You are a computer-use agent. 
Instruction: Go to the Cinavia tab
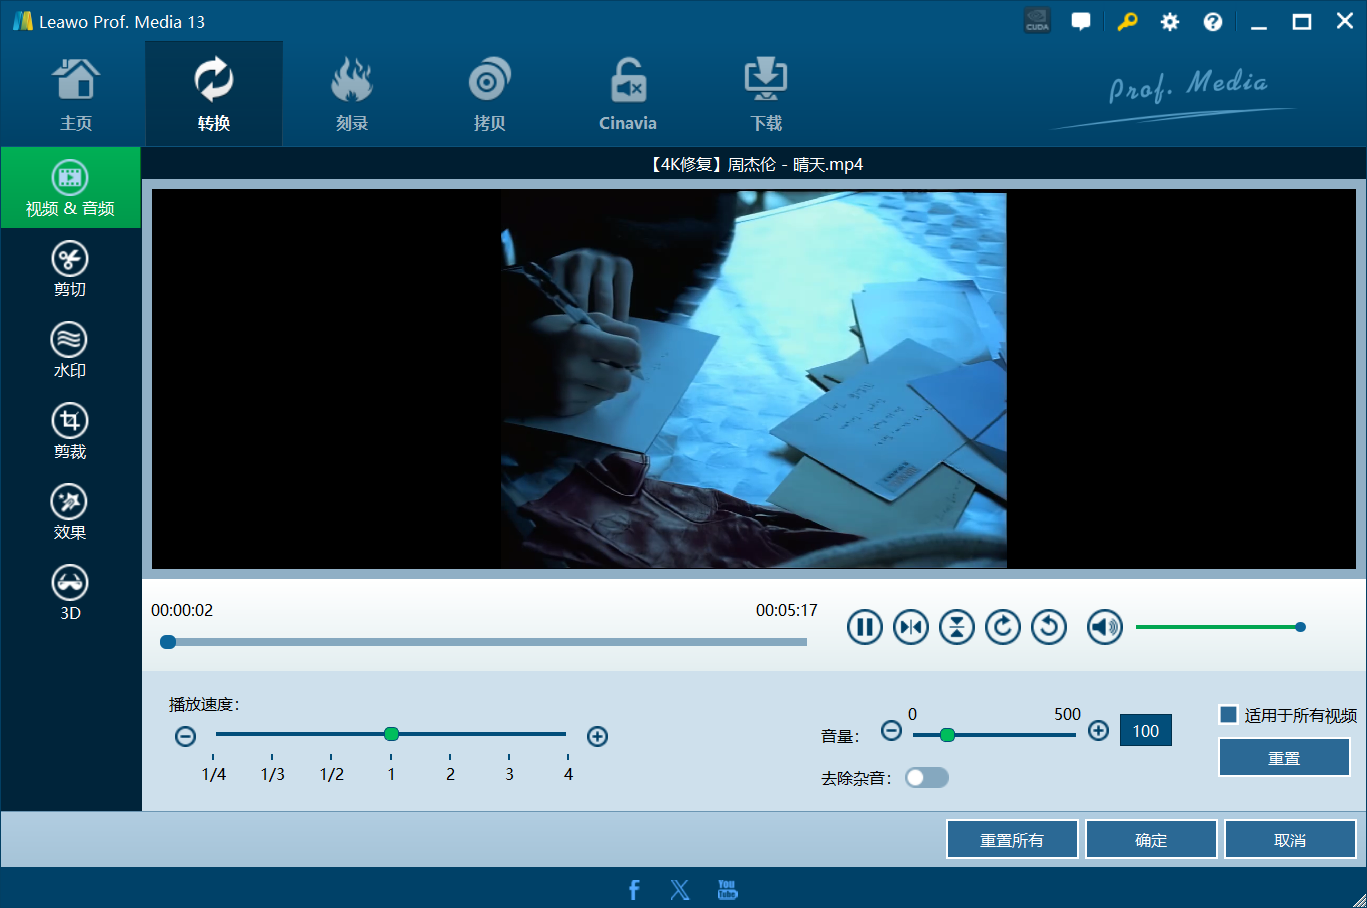(x=628, y=95)
